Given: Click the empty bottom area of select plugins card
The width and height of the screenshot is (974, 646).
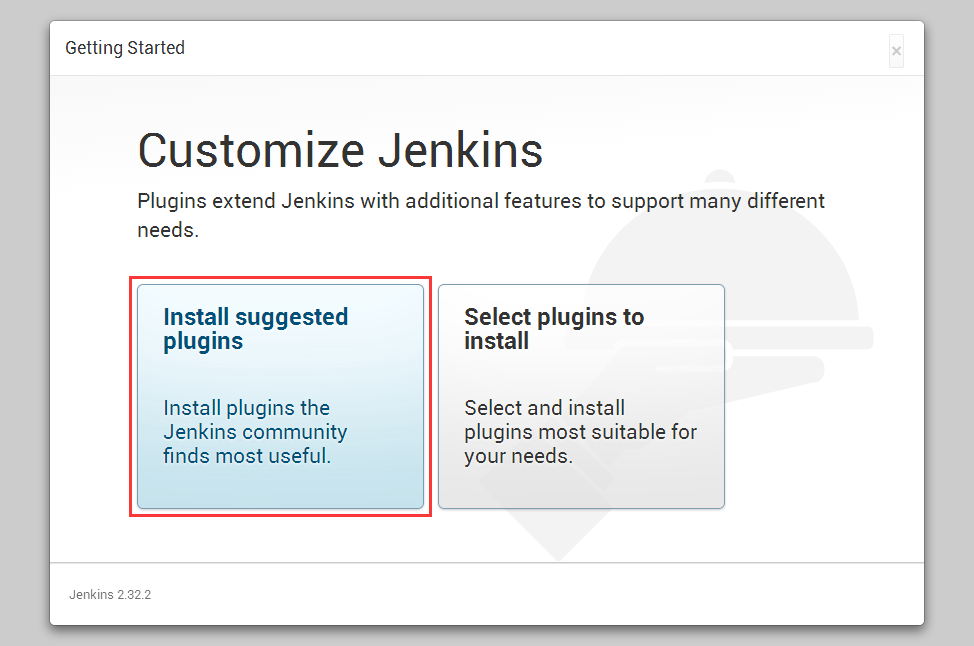Looking at the screenshot, I should [581, 488].
